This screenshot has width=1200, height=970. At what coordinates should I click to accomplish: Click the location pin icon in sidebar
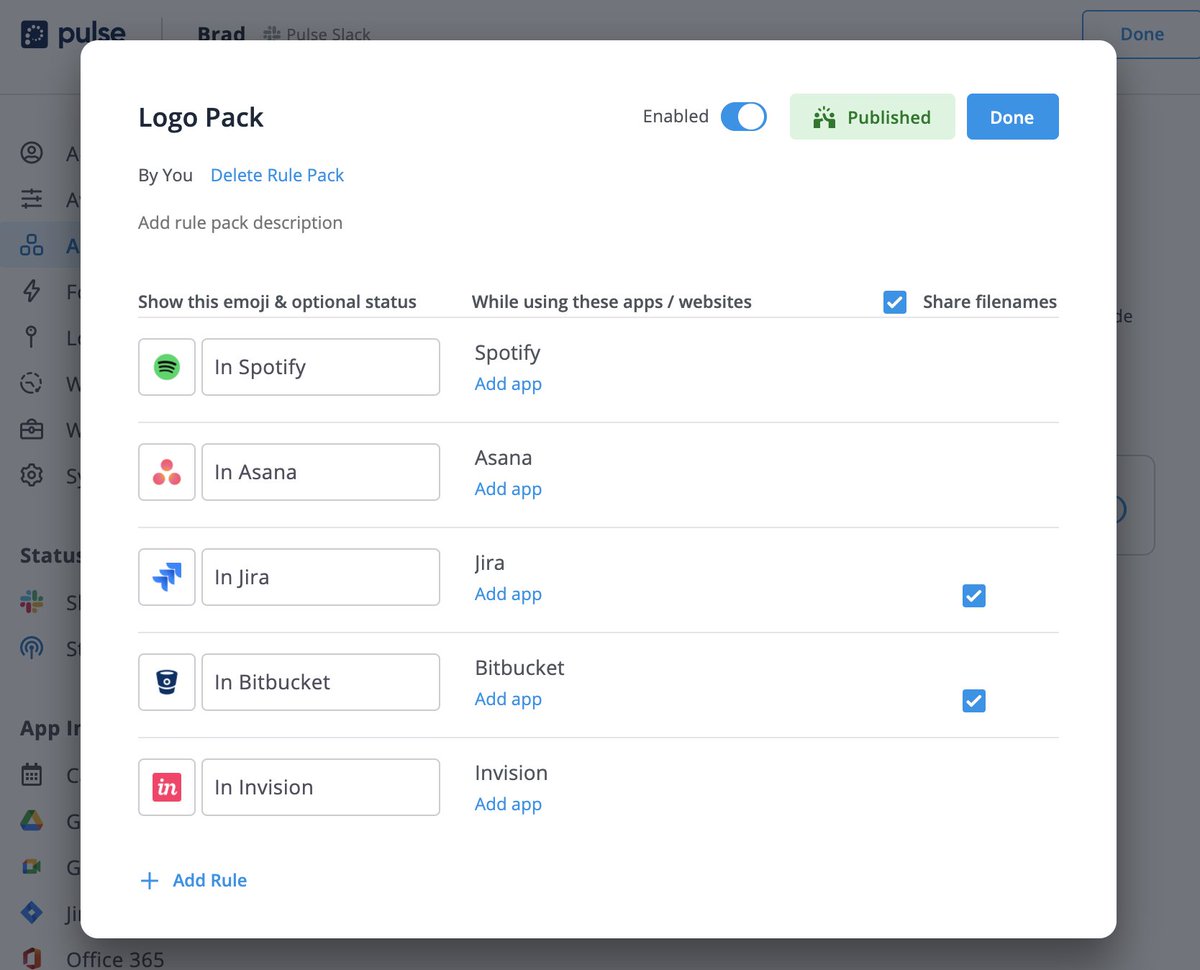32,337
